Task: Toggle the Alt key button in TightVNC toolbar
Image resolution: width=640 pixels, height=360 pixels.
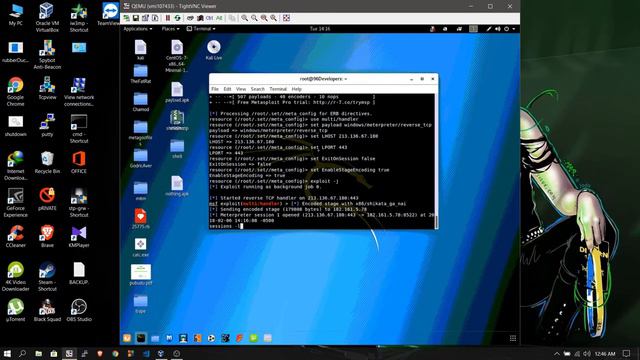Action: (219, 18)
